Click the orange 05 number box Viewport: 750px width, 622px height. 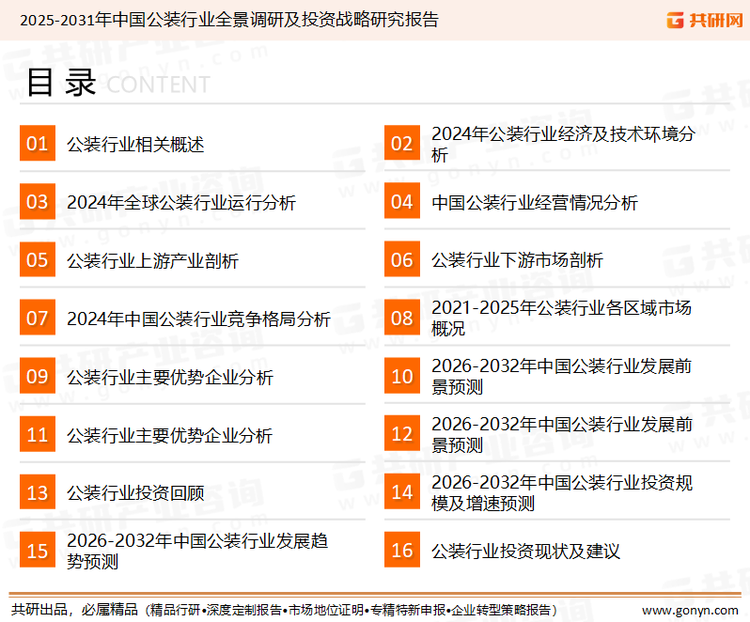pos(37,259)
